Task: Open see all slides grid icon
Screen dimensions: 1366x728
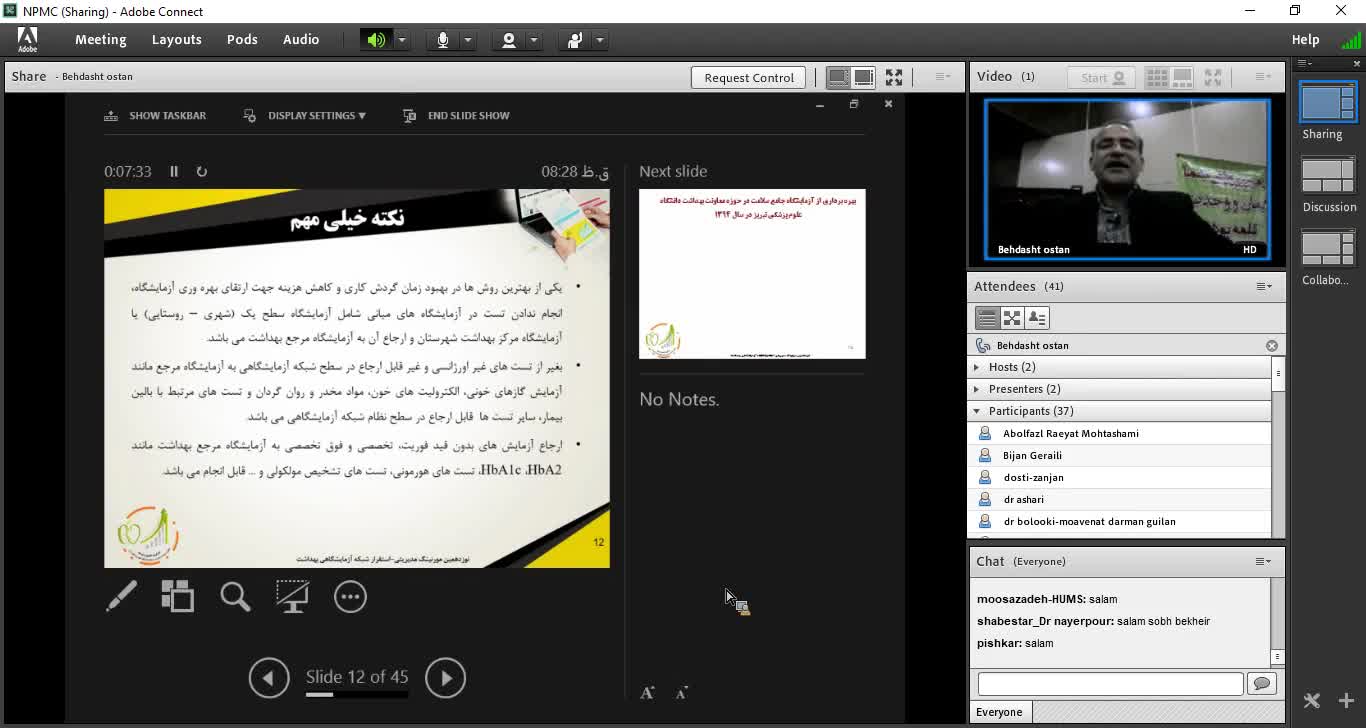Action: click(x=178, y=597)
